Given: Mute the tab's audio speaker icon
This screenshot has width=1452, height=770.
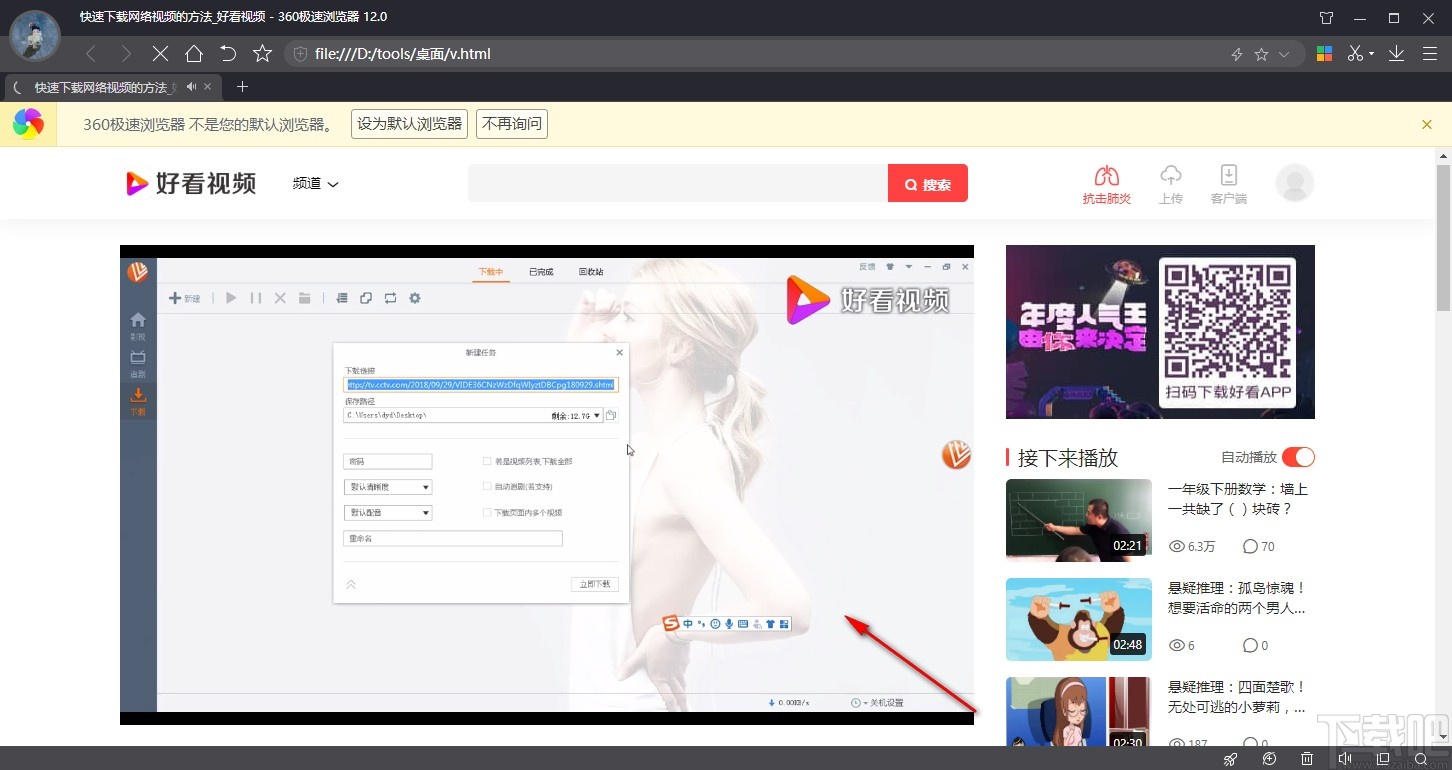Looking at the screenshot, I should 191,87.
